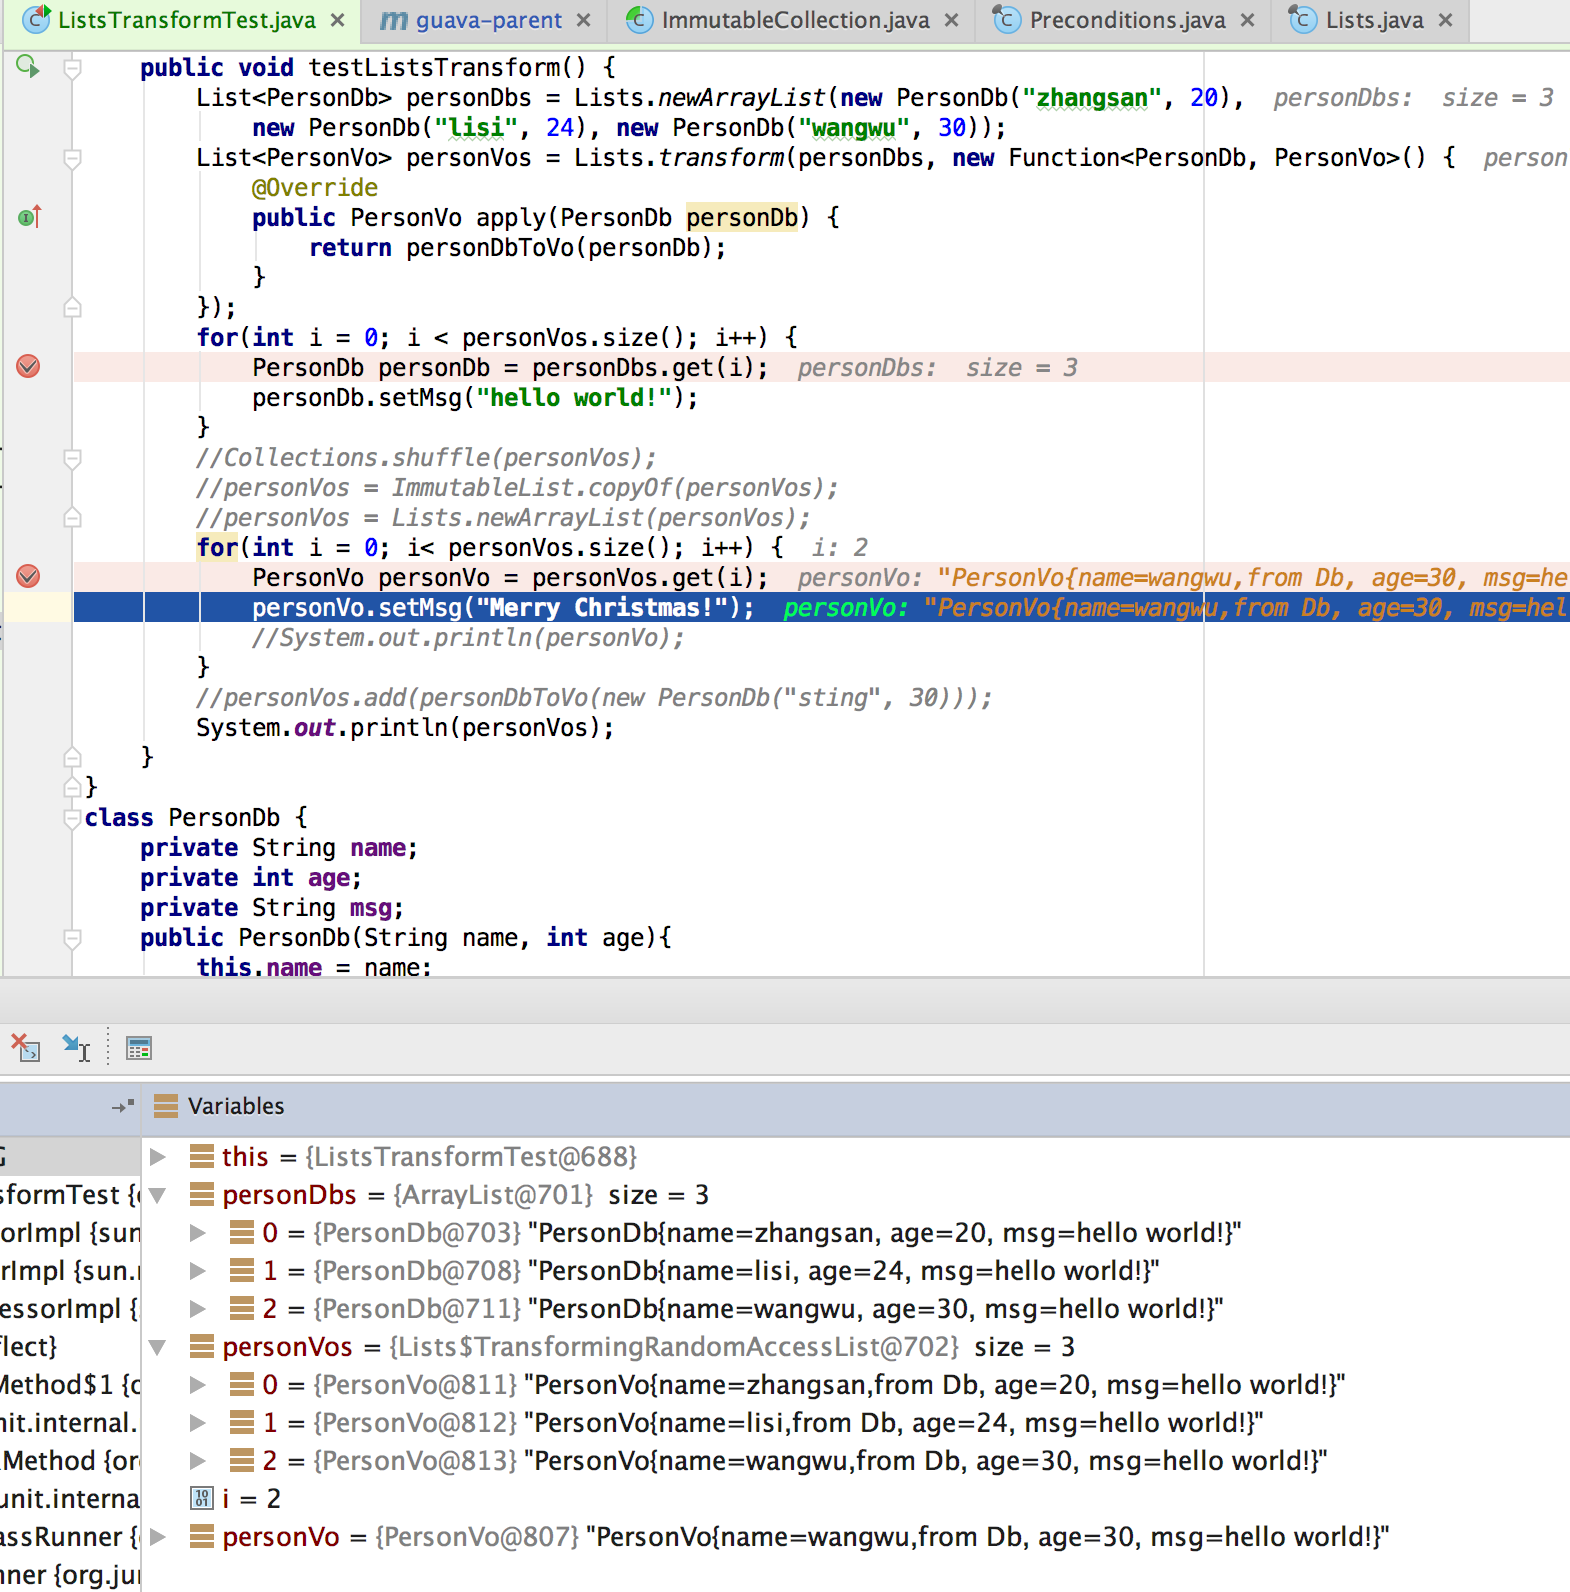Collapse the anonymous Function fold marker
1570x1592 pixels.
72,158
